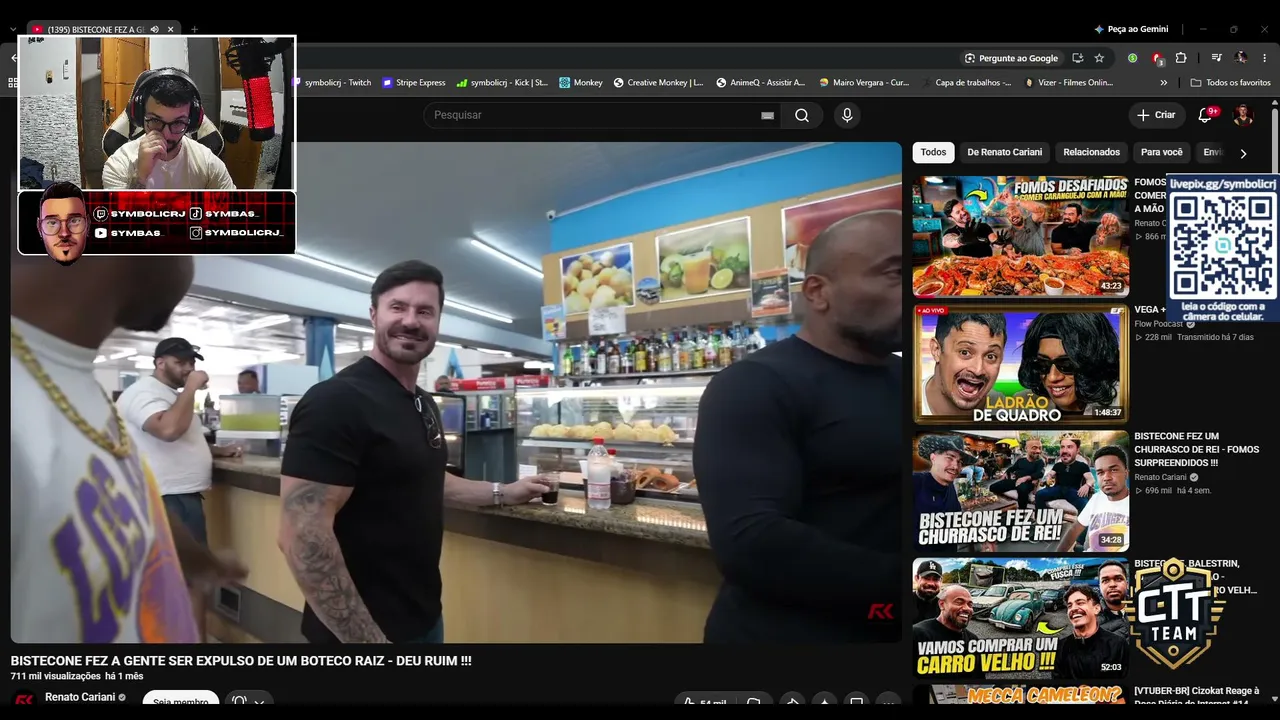Open the Monkey bookmark
The image size is (1280, 720).
(x=581, y=83)
